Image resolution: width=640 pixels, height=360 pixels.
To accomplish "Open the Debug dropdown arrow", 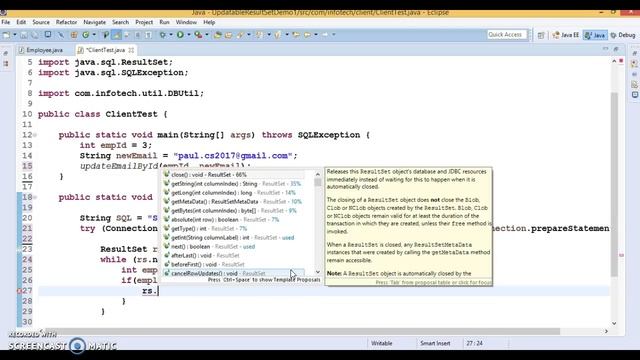I will pyautogui.click(x=171, y=35).
